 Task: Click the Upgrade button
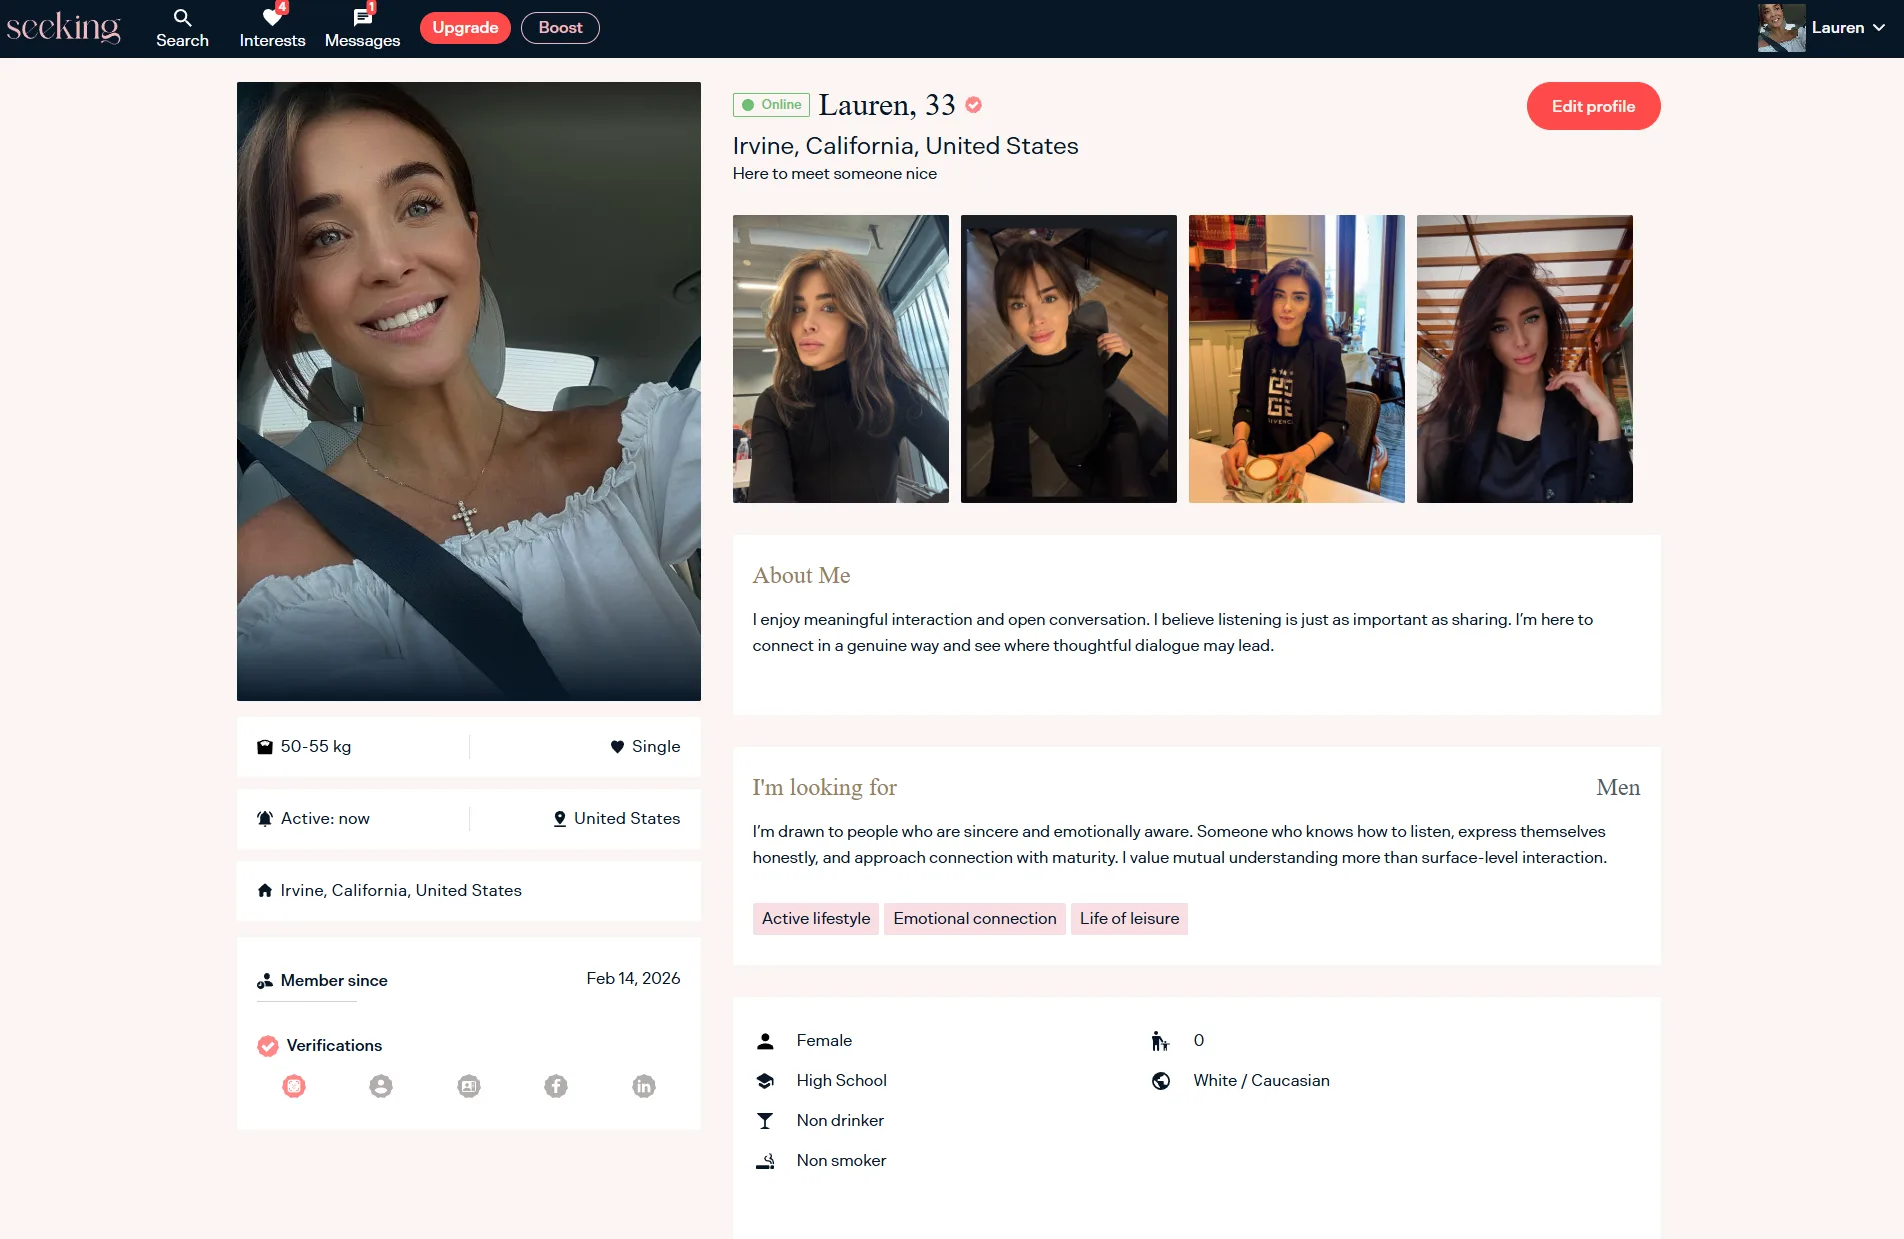coord(465,28)
